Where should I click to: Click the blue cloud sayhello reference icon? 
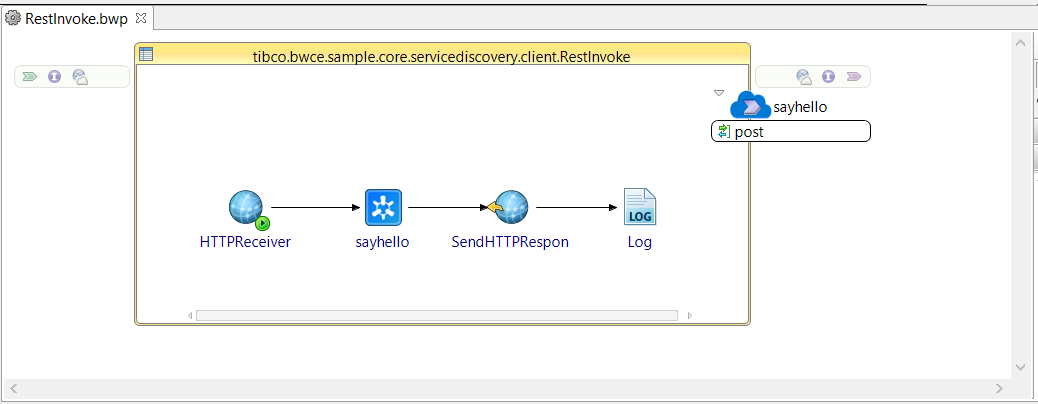click(x=750, y=105)
